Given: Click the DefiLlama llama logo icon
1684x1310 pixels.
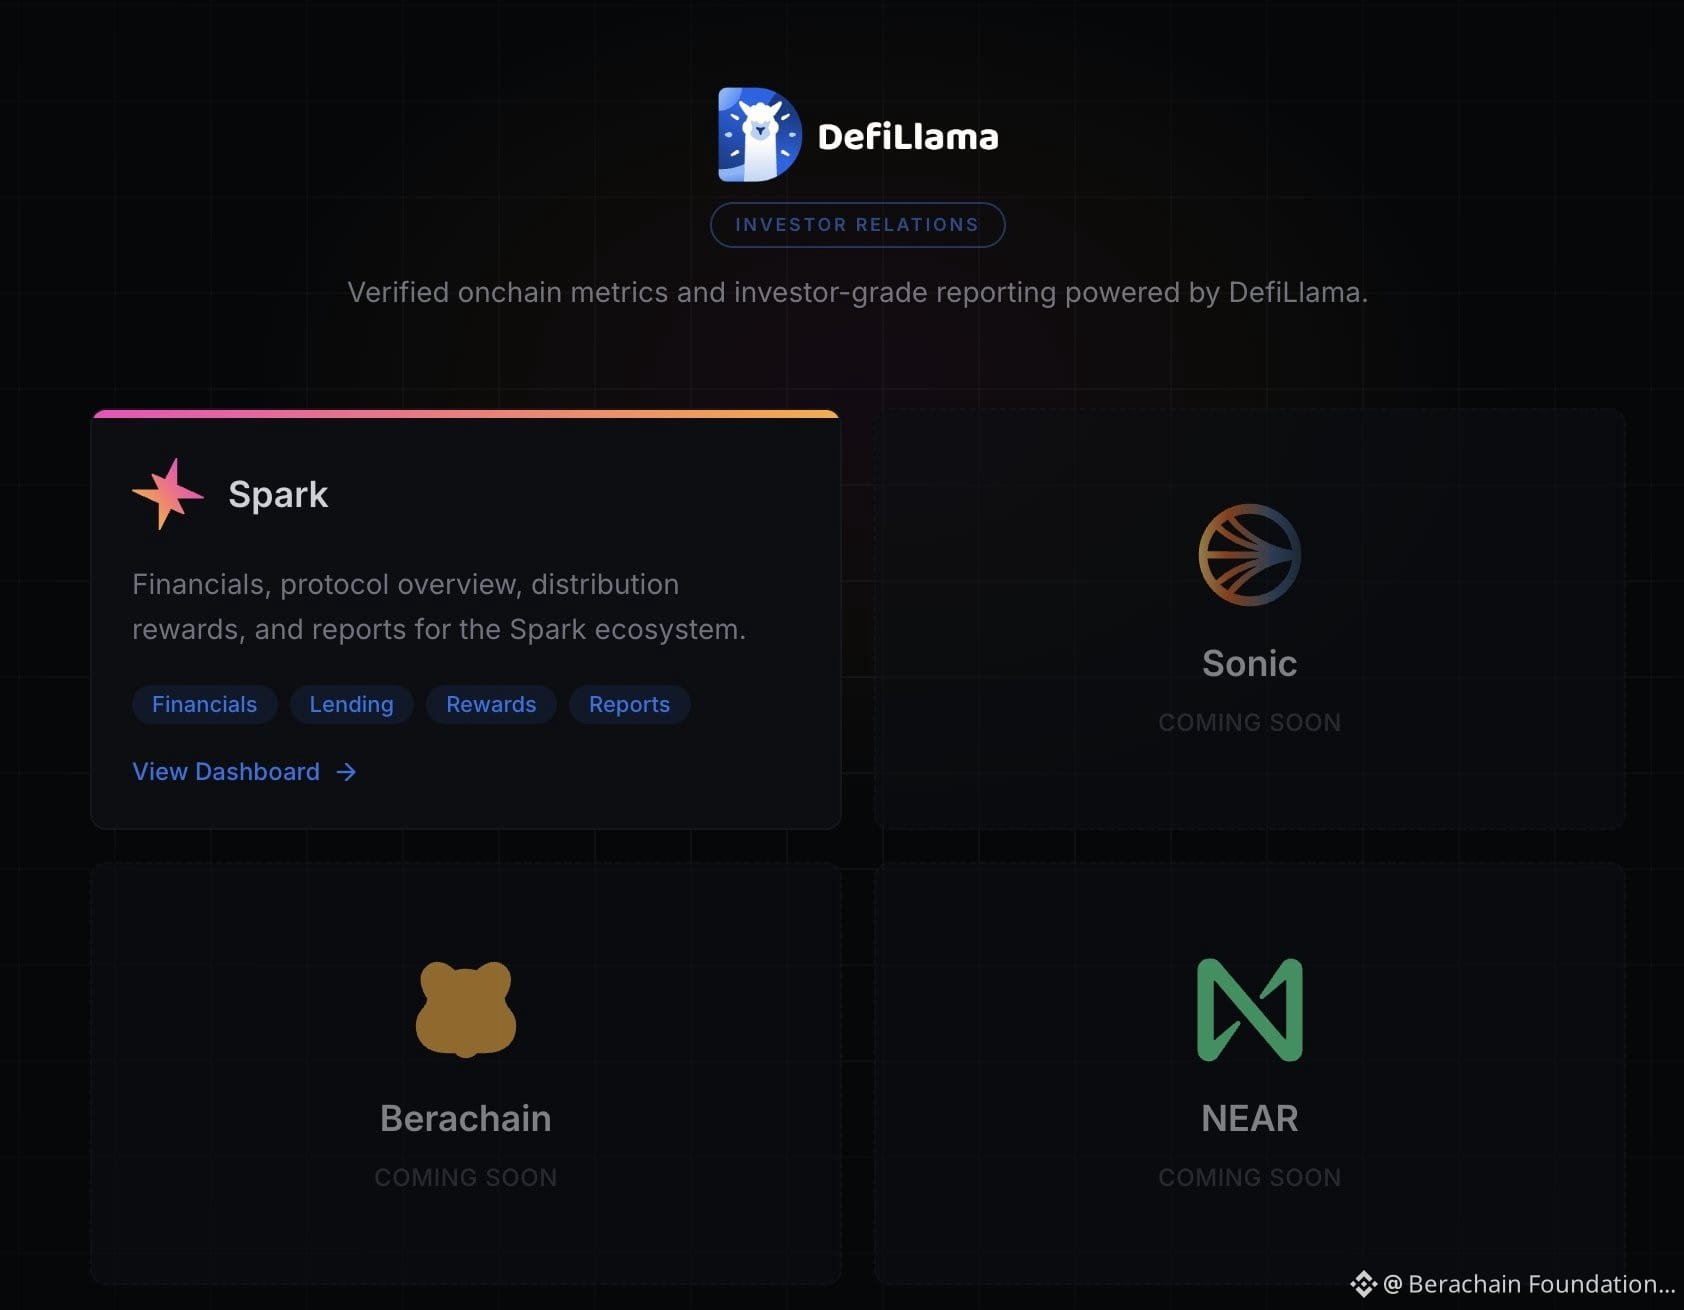Looking at the screenshot, I should (x=759, y=135).
